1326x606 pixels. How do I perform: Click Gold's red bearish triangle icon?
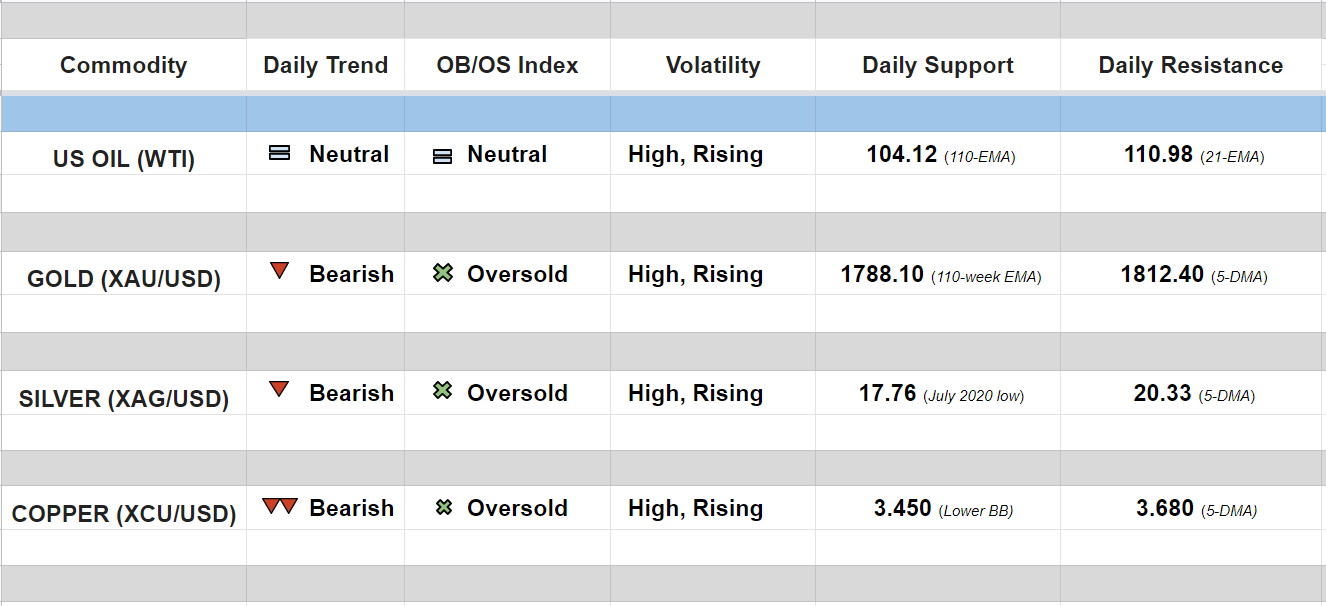pyautogui.click(x=279, y=271)
